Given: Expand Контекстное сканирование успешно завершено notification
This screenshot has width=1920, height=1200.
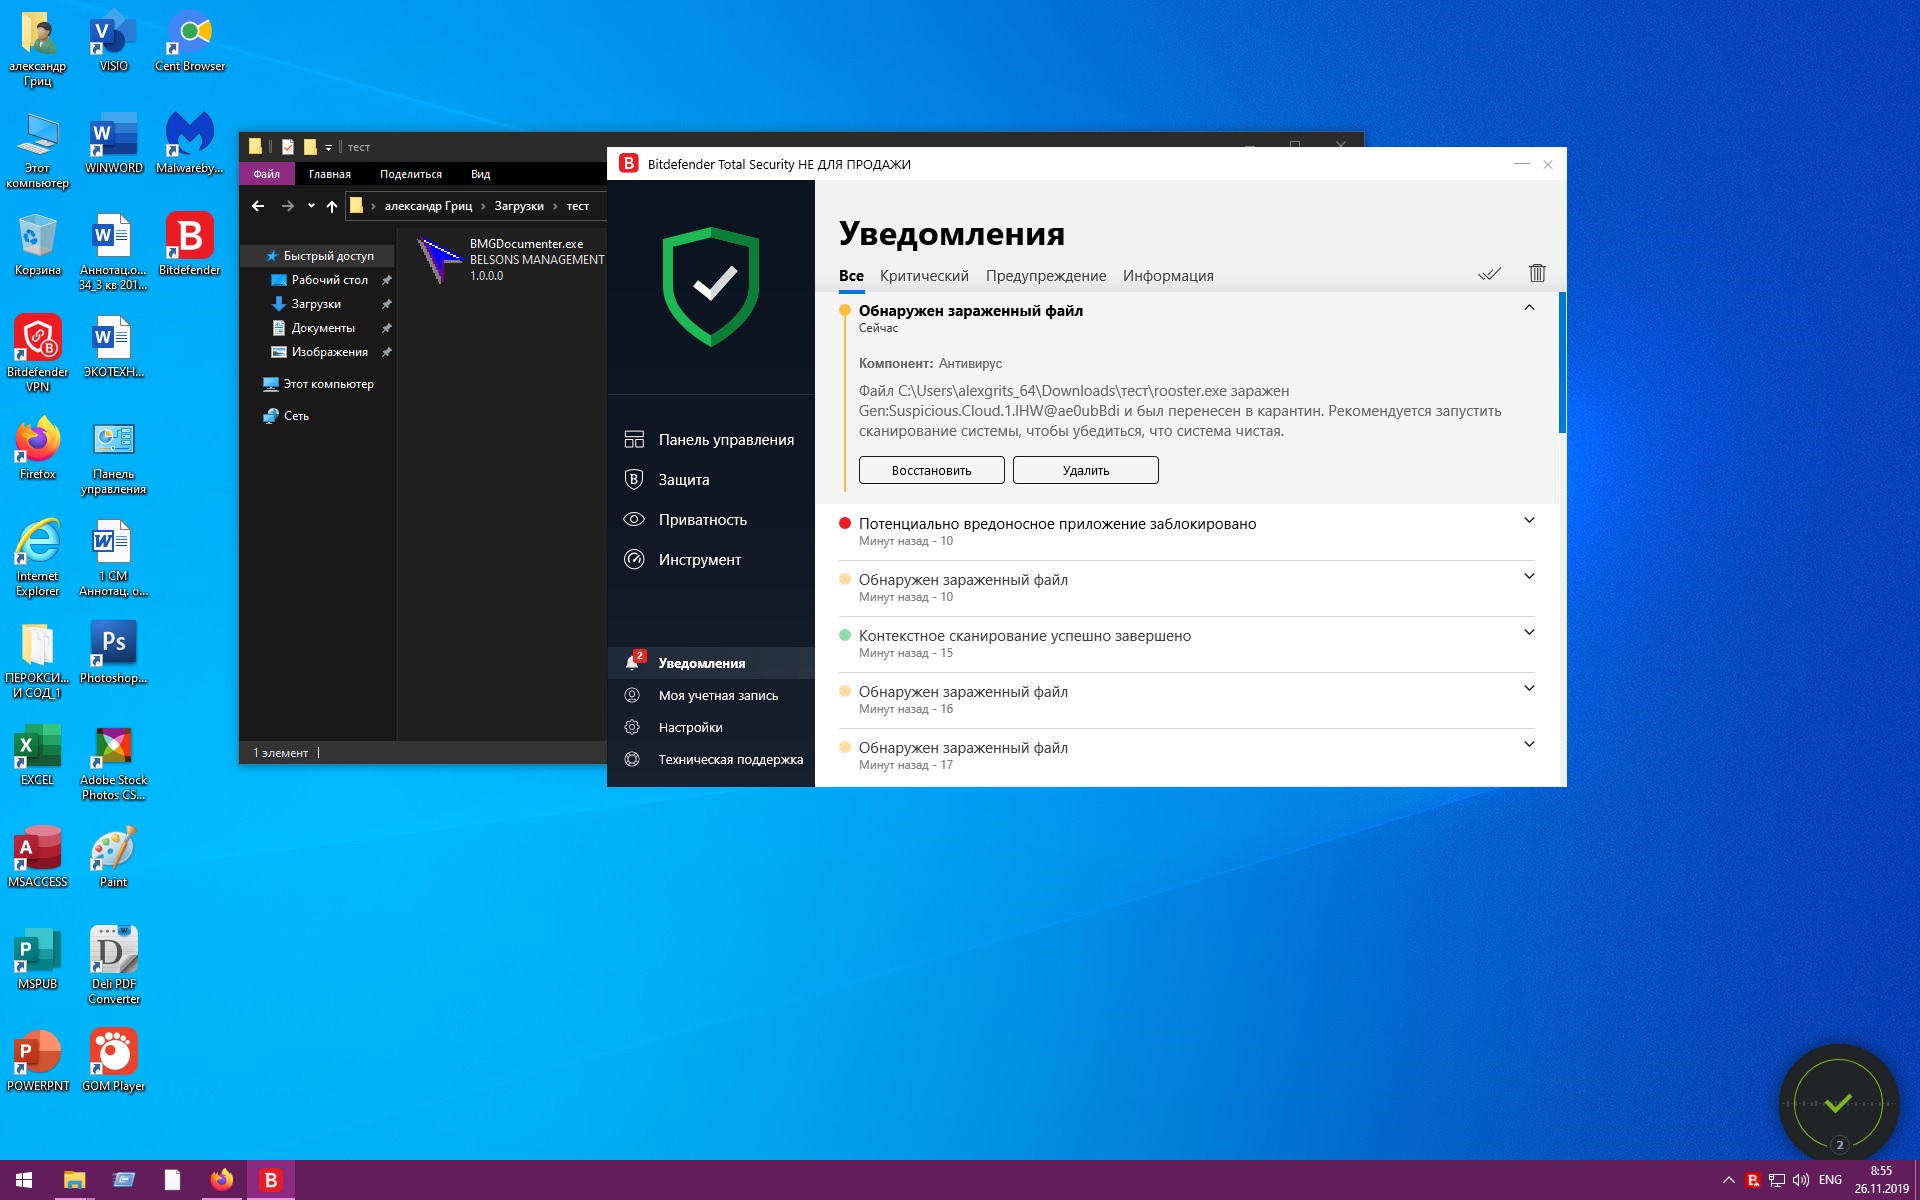Looking at the screenshot, I should [1529, 632].
